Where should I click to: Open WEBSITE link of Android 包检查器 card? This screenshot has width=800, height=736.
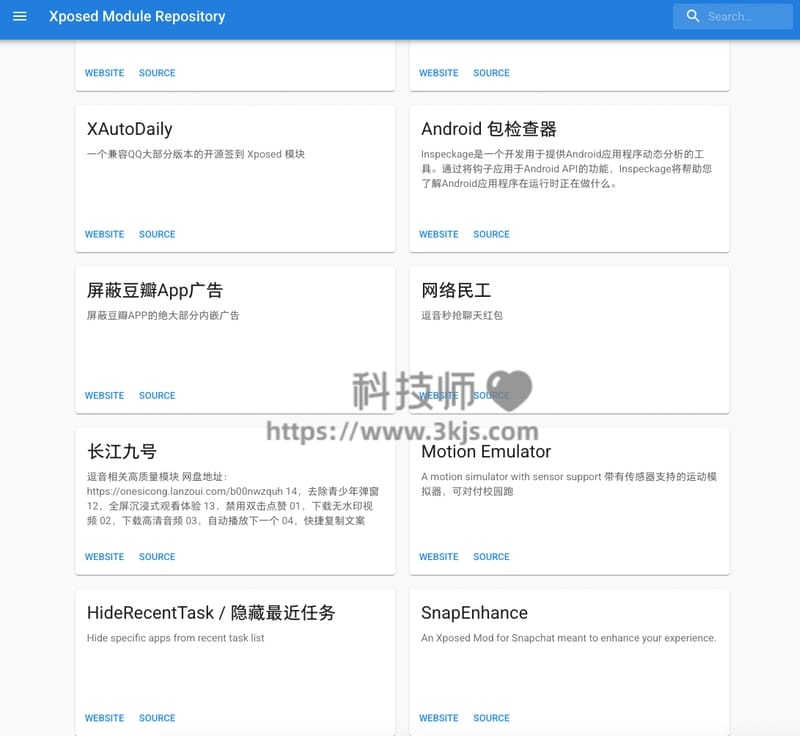[x=439, y=234]
